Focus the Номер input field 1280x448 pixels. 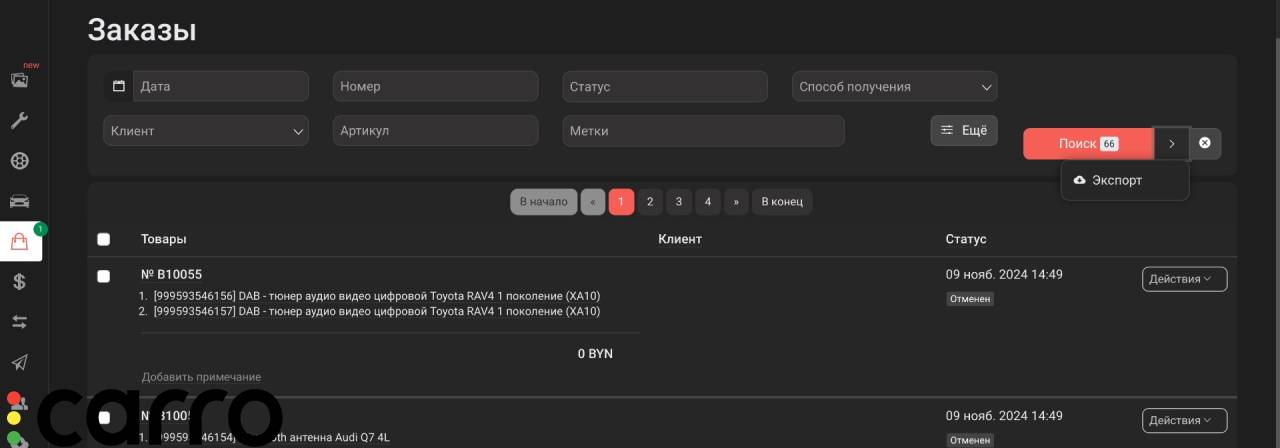click(x=435, y=86)
